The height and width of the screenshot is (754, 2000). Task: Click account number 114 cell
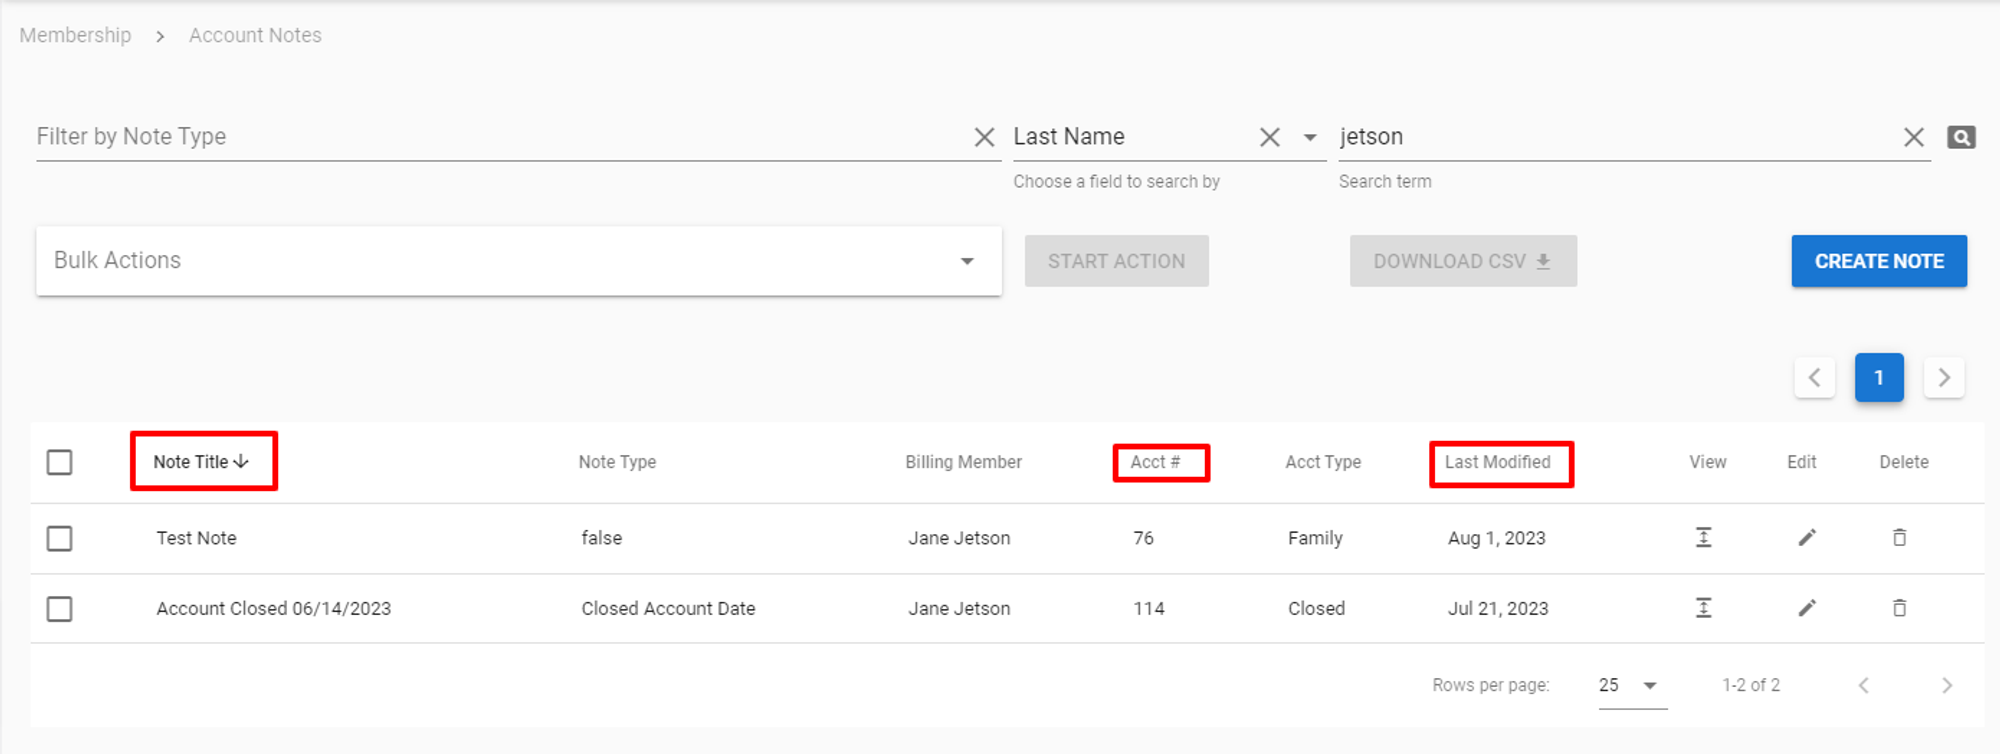pos(1149,608)
